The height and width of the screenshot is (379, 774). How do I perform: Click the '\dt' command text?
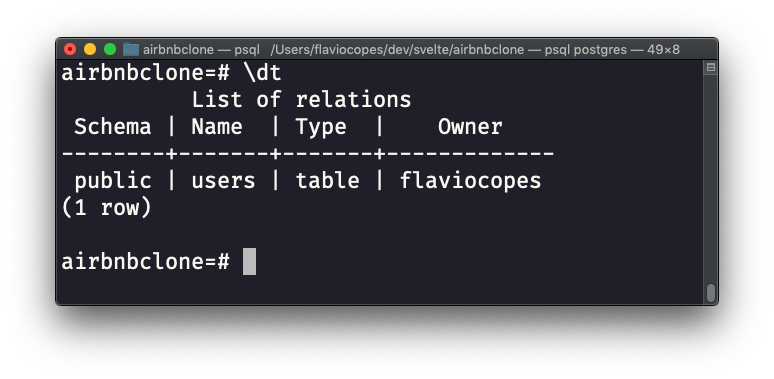[x=262, y=73]
